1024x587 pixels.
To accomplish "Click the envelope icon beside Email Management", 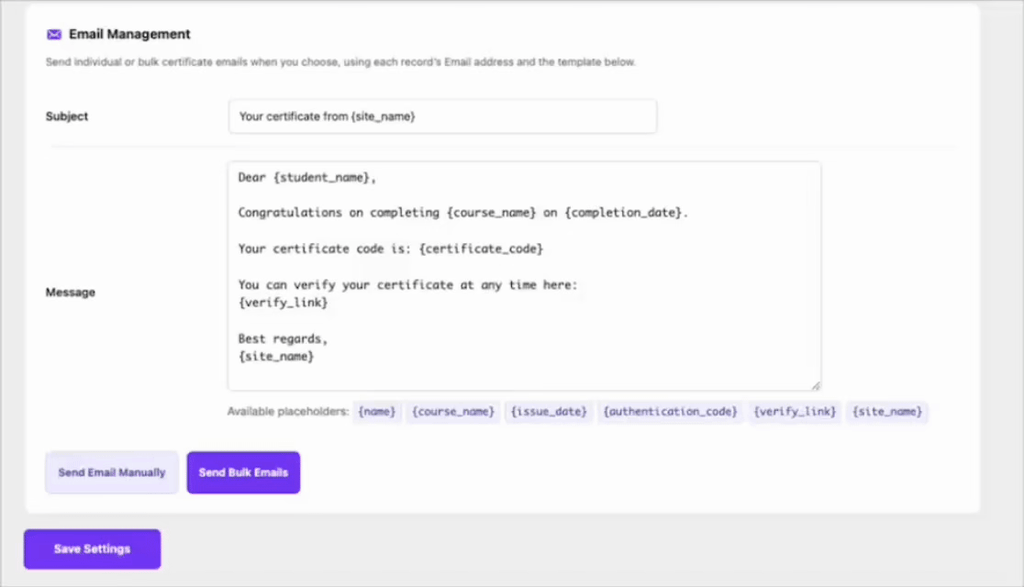I will 54,35.
